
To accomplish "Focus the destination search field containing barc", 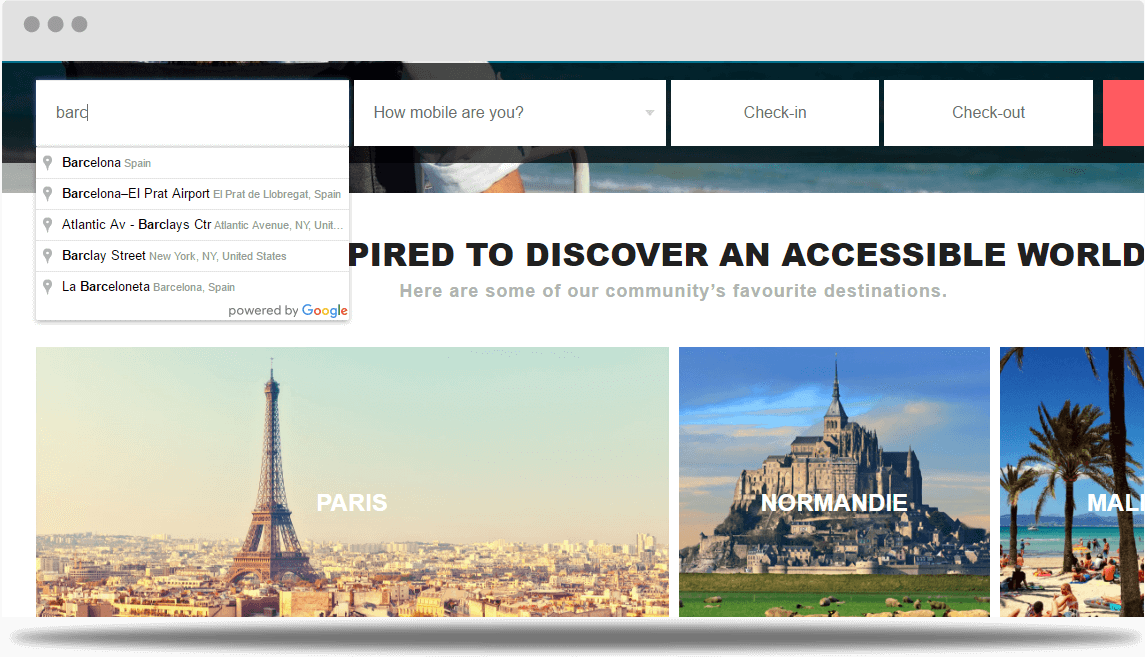I will point(193,112).
